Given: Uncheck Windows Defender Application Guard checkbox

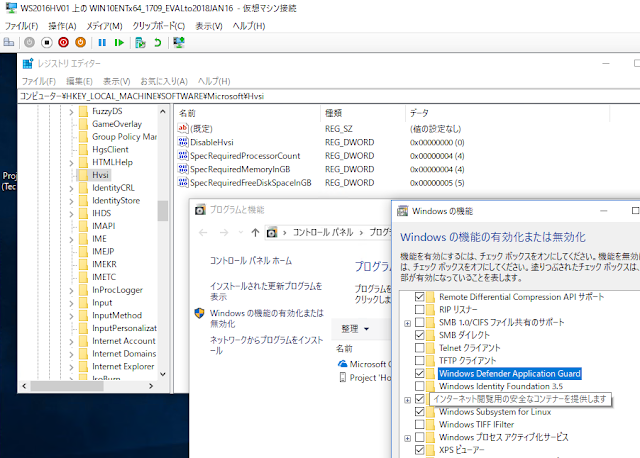Looking at the screenshot, I should (419, 374).
